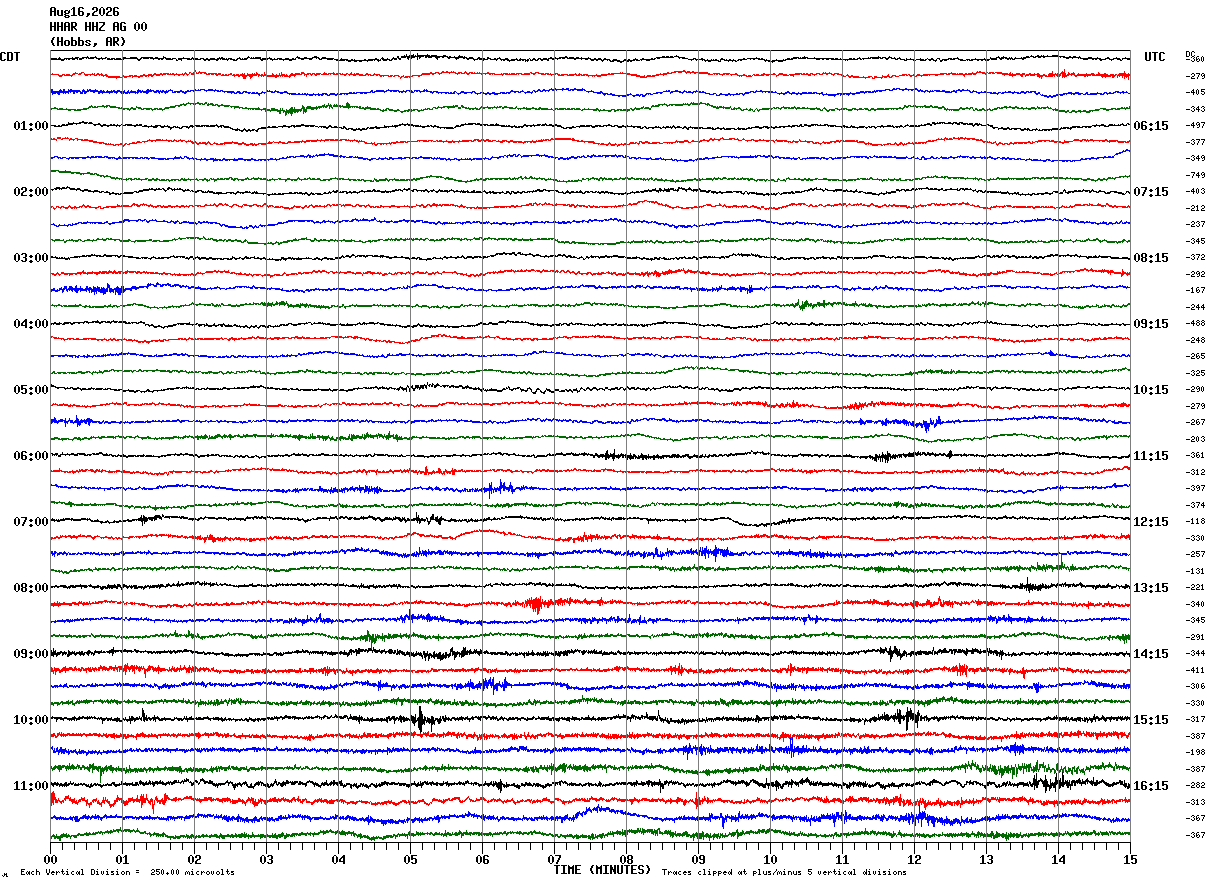Click minute 09 on the bottom axis
1210x886 pixels.
pyautogui.click(x=698, y=859)
